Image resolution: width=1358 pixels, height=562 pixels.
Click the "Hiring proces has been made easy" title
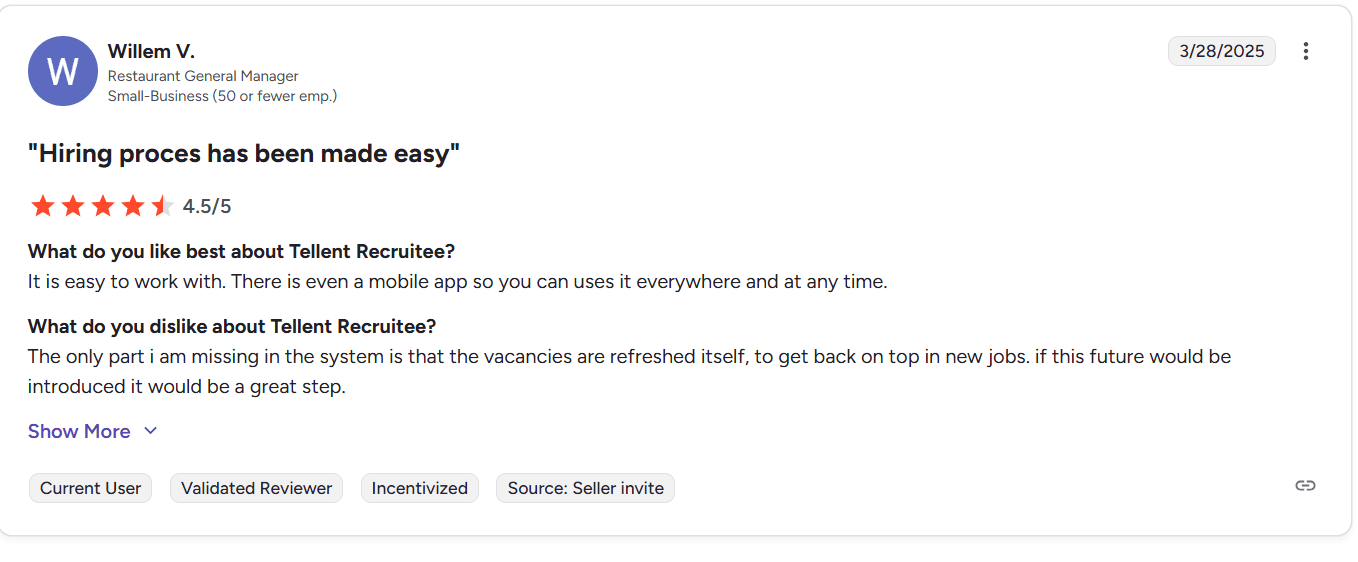[243, 154]
